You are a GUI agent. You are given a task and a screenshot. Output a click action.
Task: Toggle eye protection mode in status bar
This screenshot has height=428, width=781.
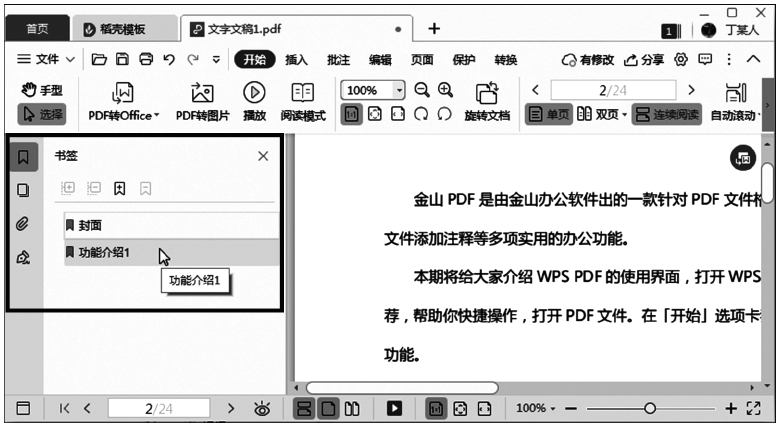[263, 408]
